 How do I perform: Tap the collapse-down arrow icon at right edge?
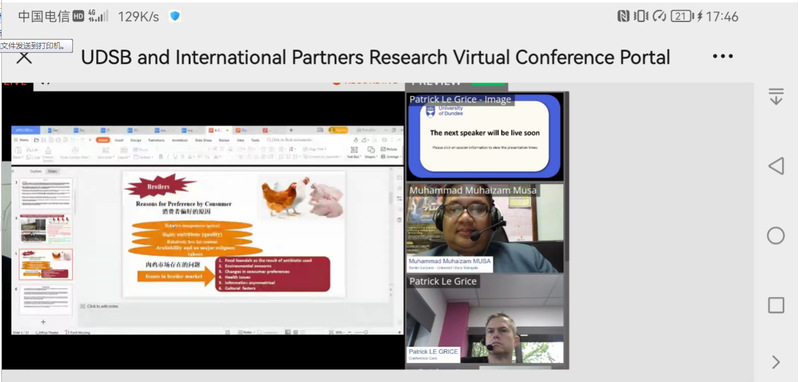click(776, 96)
